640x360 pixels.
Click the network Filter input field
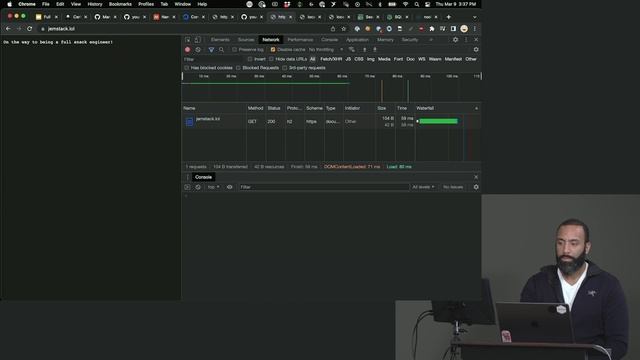click(x=213, y=59)
